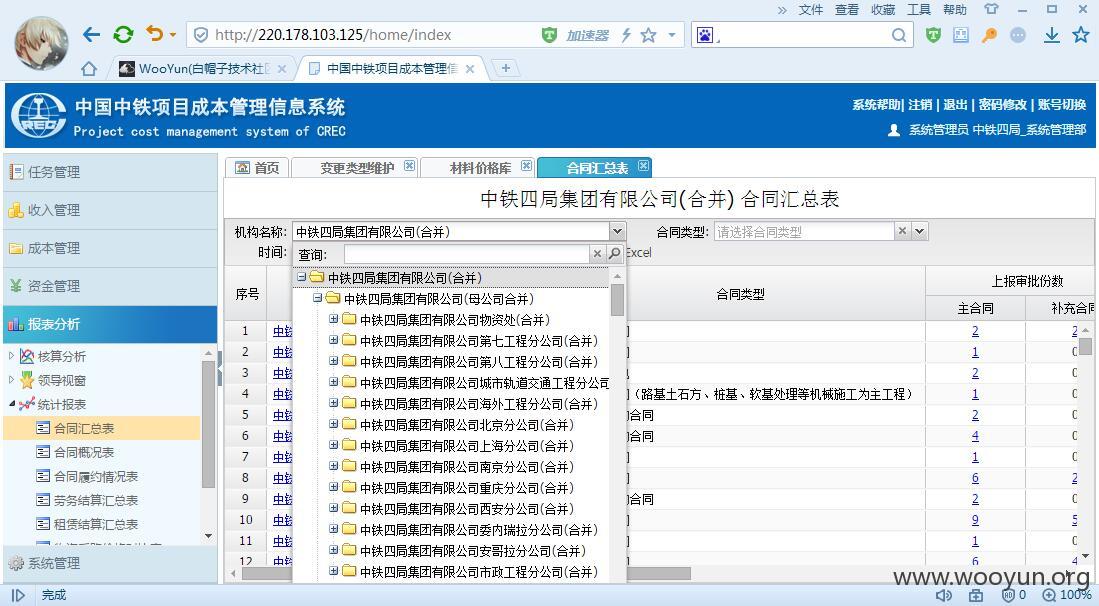The width and height of the screenshot is (1099, 606).
Task: Click the orange undo arrow icon
Action: [x=155, y=34]
